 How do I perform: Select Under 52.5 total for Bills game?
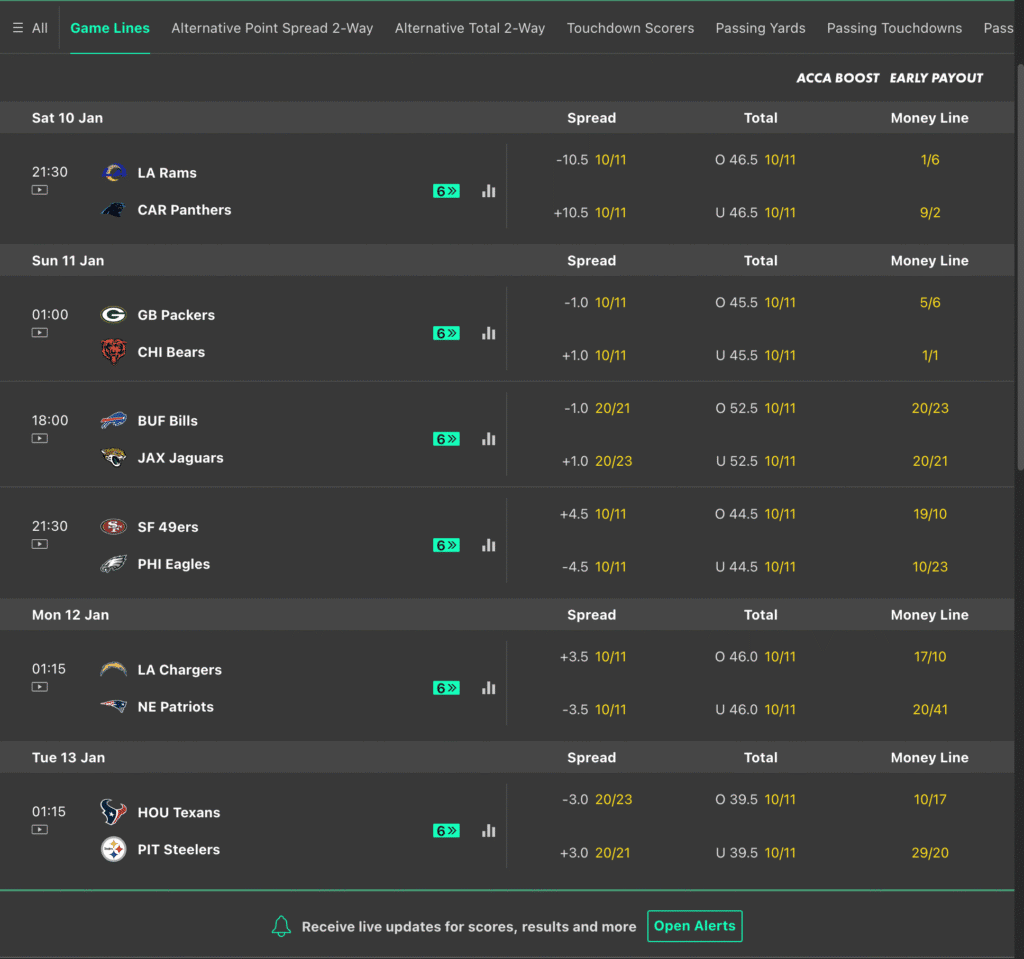tap(756, 461)
